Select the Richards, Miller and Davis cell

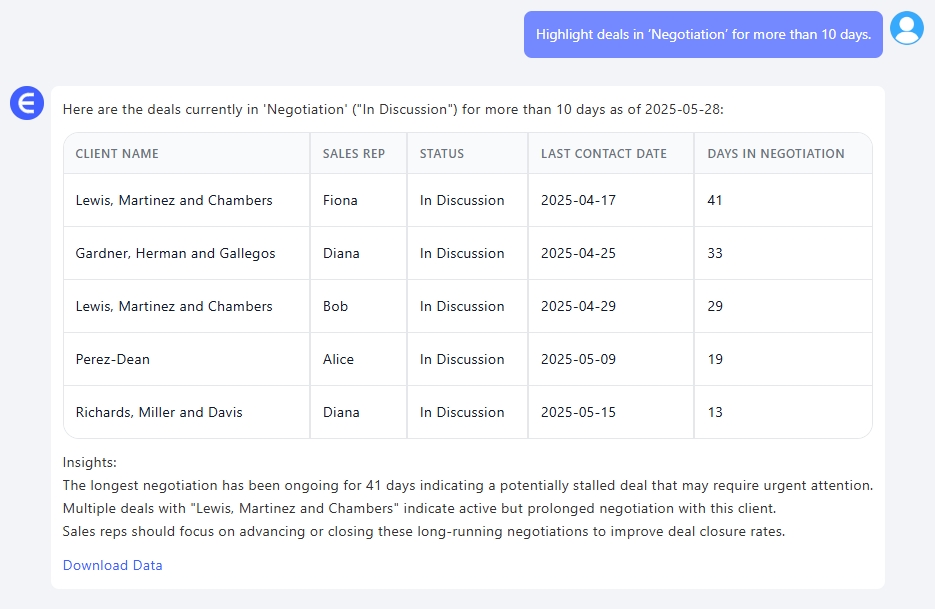[x=159, y=412]
